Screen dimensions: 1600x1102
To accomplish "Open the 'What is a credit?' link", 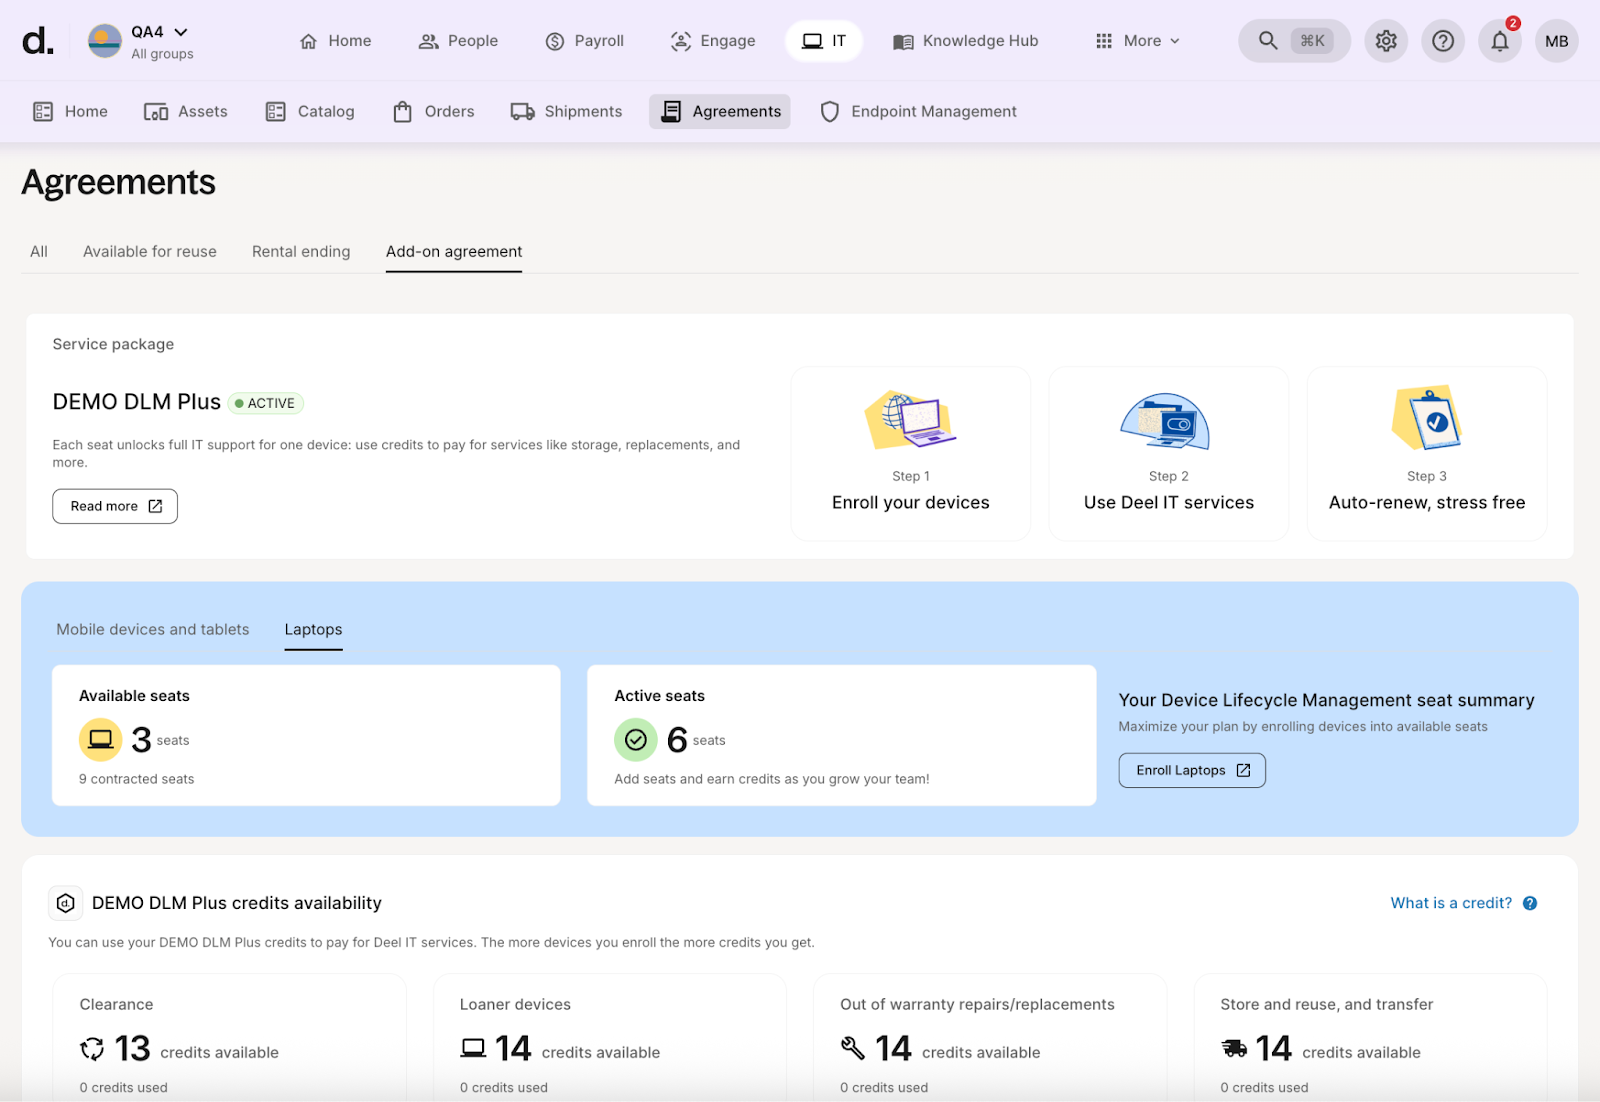I will tap(1451, 903).
